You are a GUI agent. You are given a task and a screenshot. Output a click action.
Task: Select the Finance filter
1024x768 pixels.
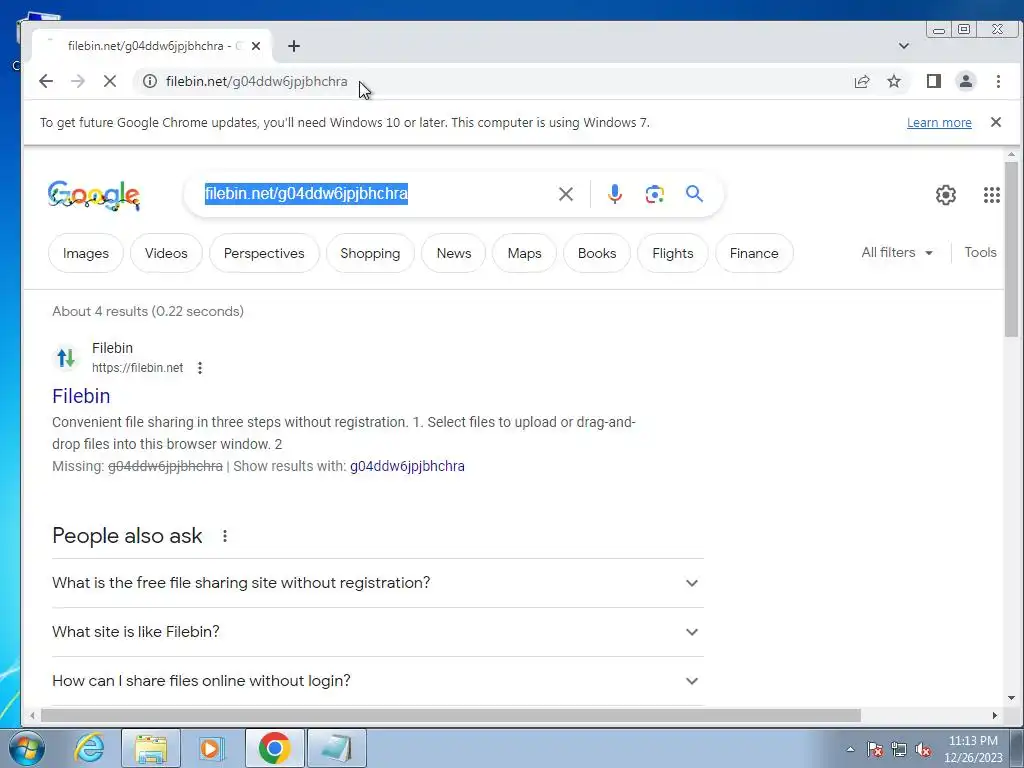(x=754, y=253)
